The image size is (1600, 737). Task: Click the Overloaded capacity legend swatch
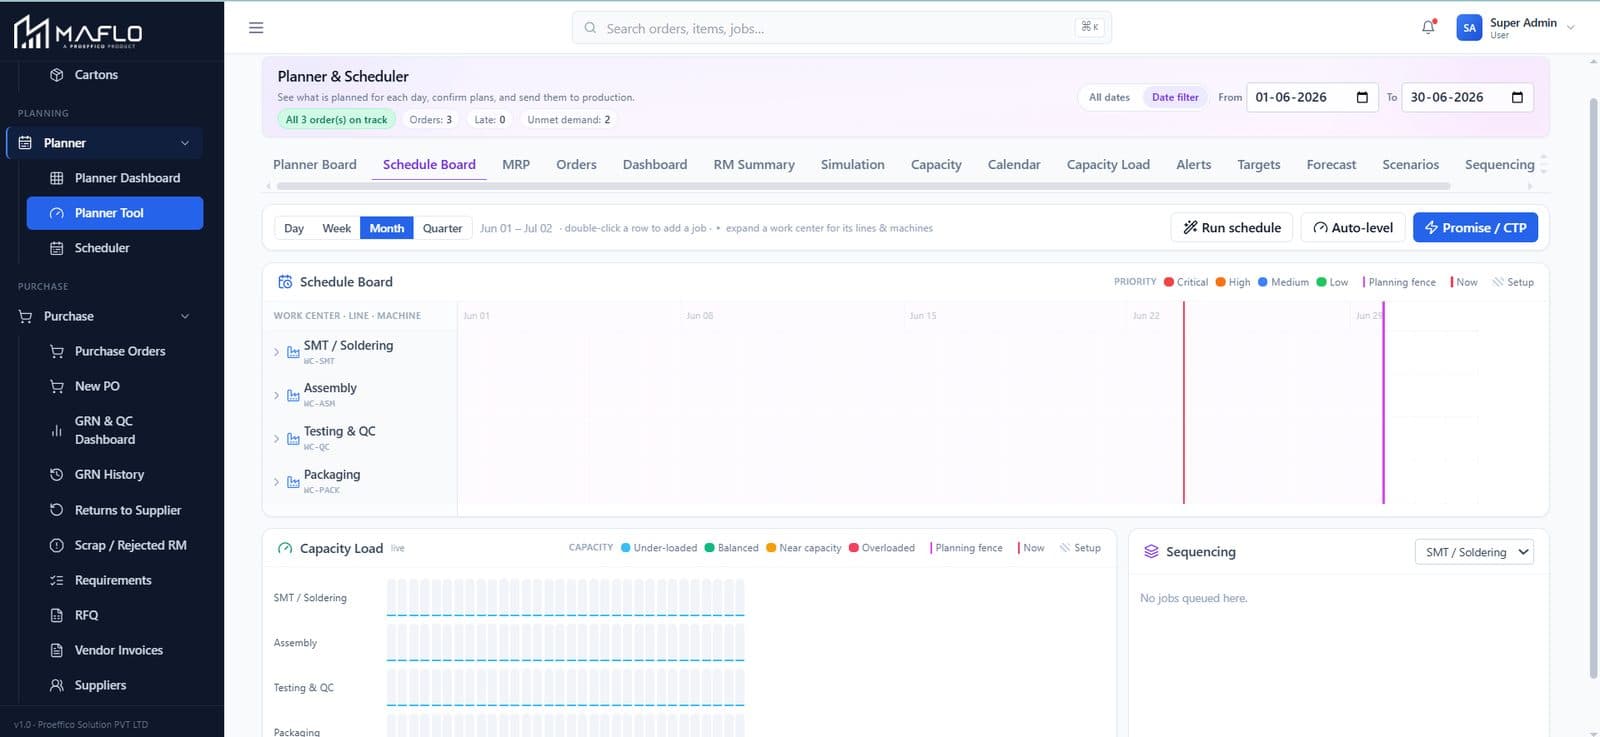[854, 548]
